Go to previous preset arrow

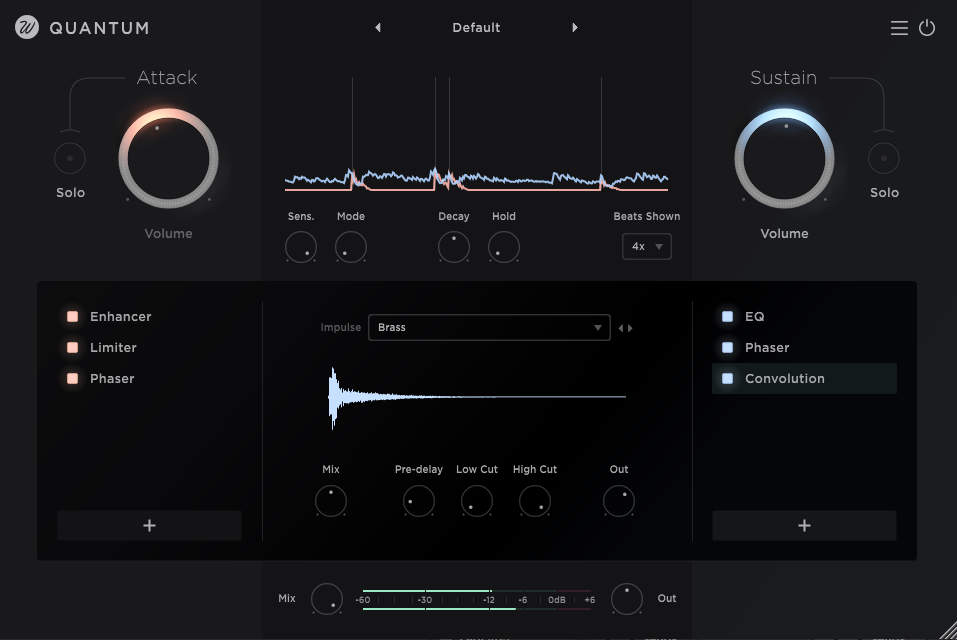(378, 28)
